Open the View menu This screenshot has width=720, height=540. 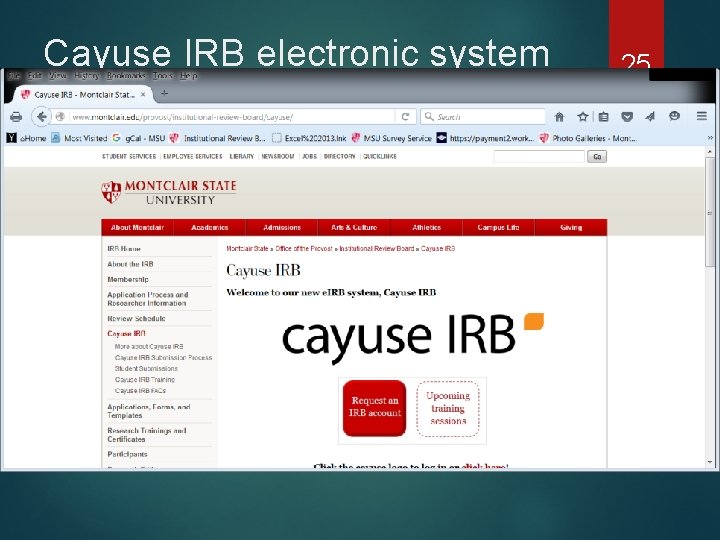click(x=57, y=75)
